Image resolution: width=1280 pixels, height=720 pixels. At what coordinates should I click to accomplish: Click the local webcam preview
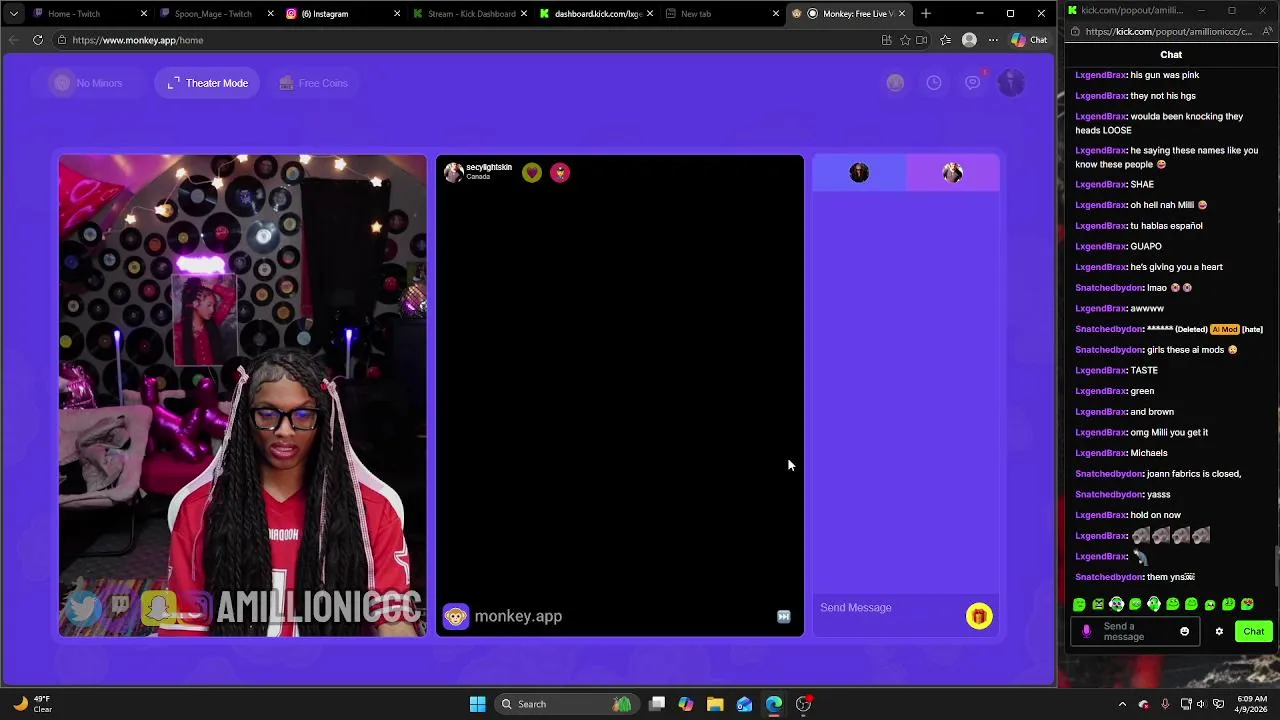pos(242,395)
